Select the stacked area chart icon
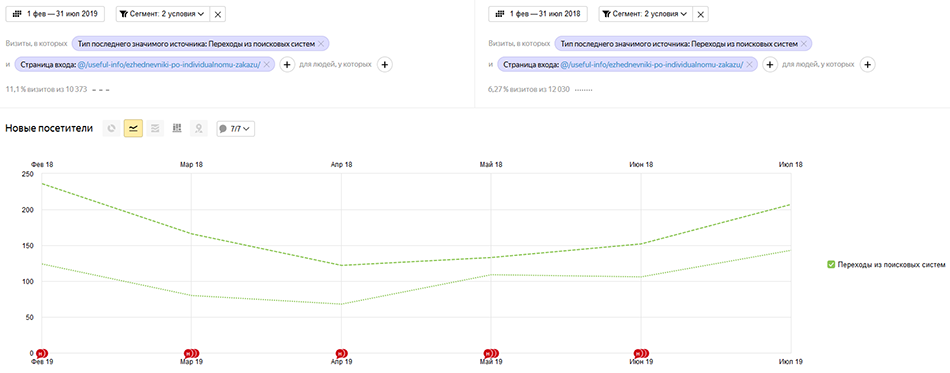 [155, 128]
